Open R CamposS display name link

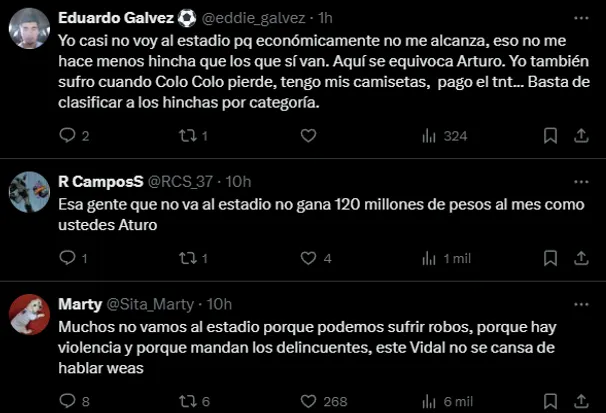pos(100,181)
